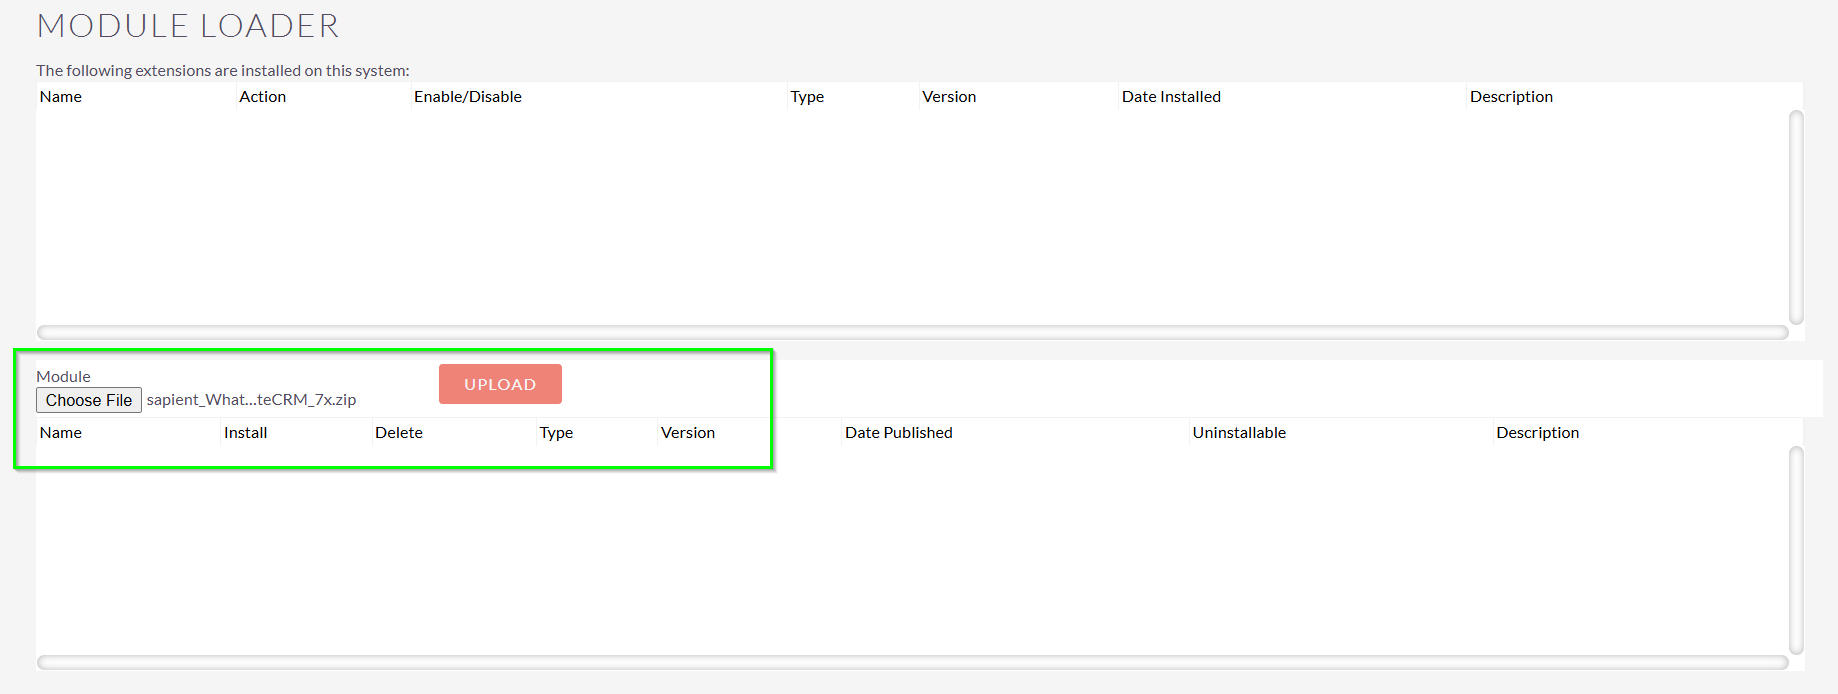The height and width of the screenshot is (694, 1838).
Task: Click Type header in installed extensions table
Action: pos(807,97)
